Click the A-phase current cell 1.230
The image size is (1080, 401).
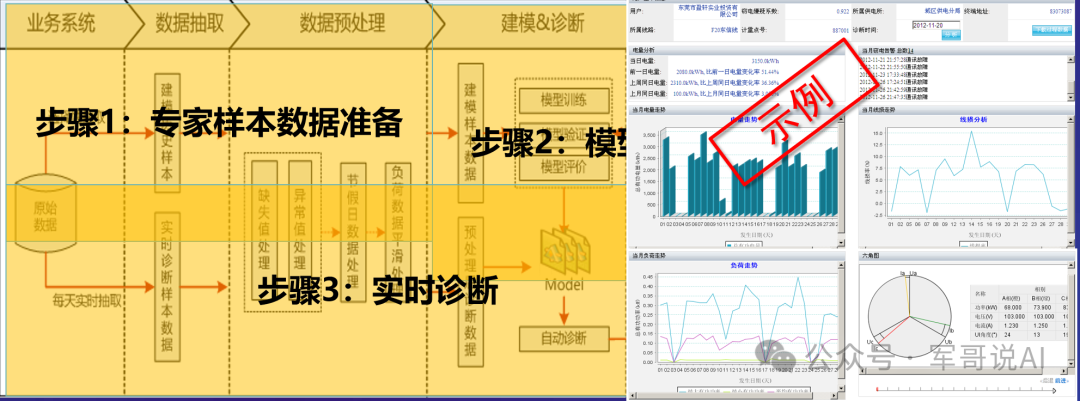(1011, 326)
